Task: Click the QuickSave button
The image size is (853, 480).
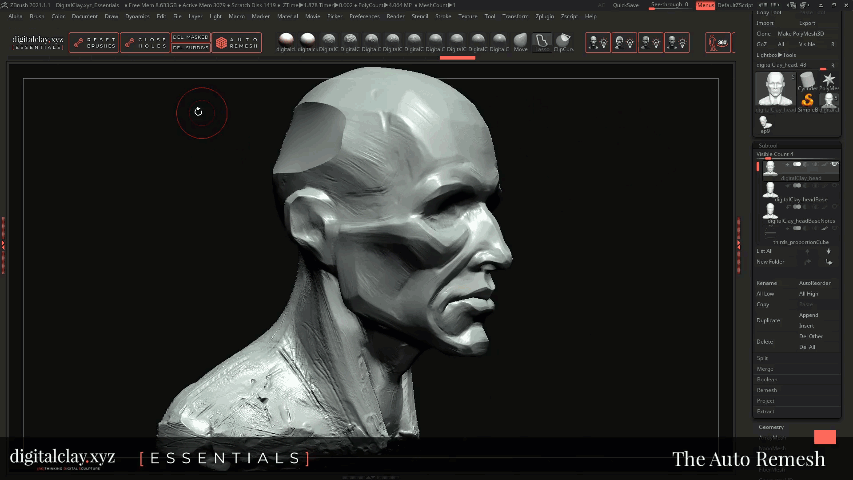Action: click(x=626, y=5)
